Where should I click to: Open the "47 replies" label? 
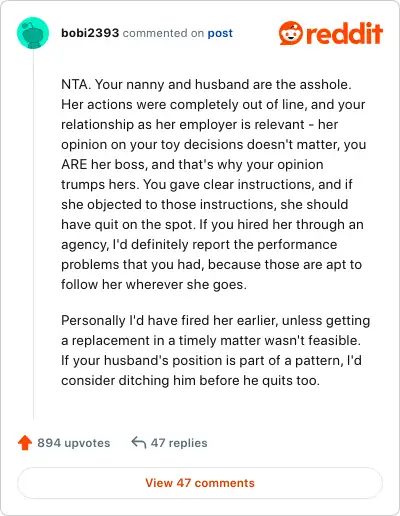click(179, 443)
